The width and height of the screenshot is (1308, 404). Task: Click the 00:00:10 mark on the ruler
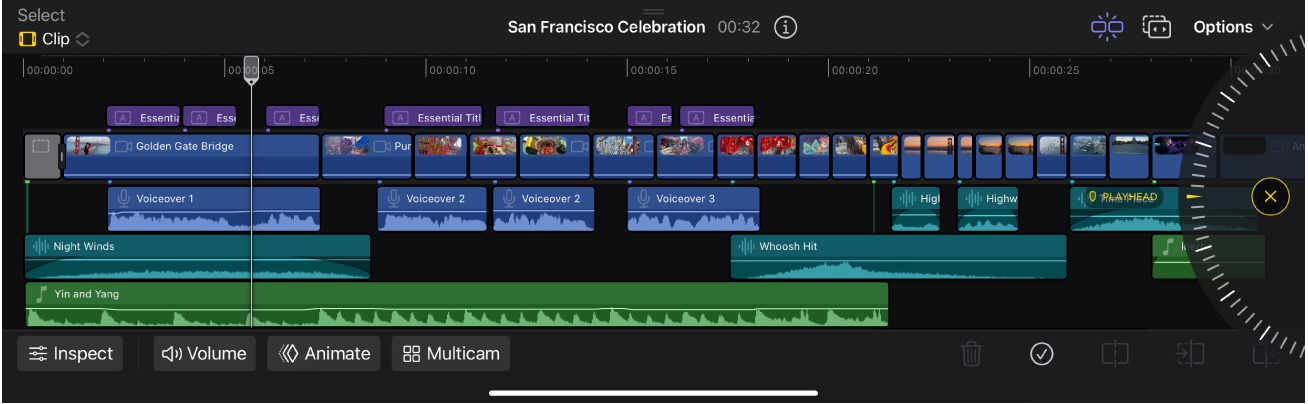[451, 70]
